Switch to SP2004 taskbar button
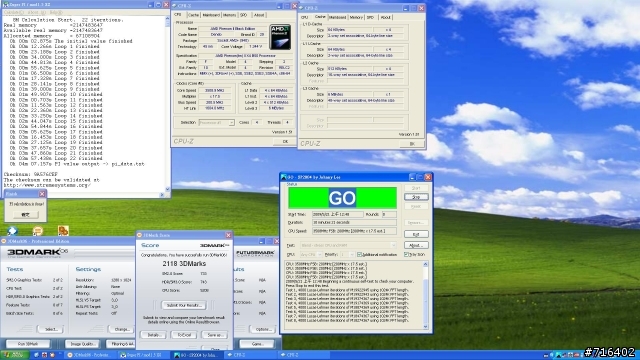The image size is (640, 360). click(197, 355)
